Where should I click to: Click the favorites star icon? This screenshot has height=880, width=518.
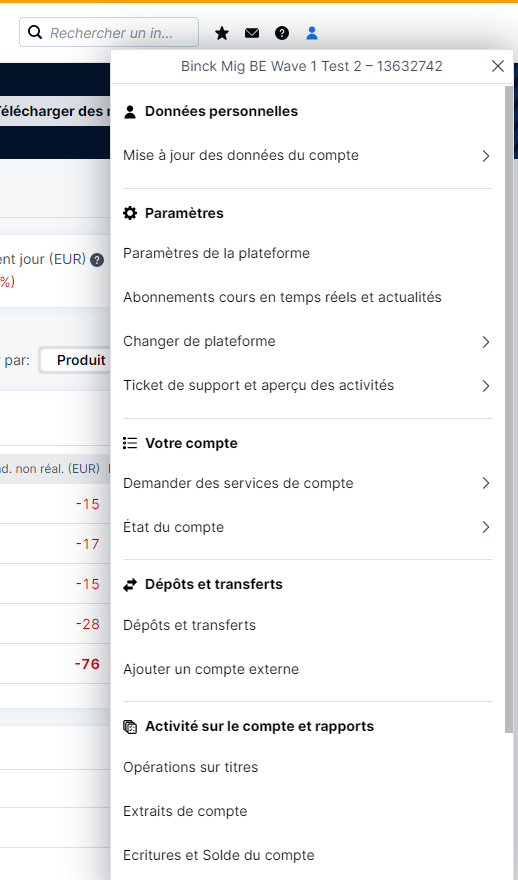222,33
